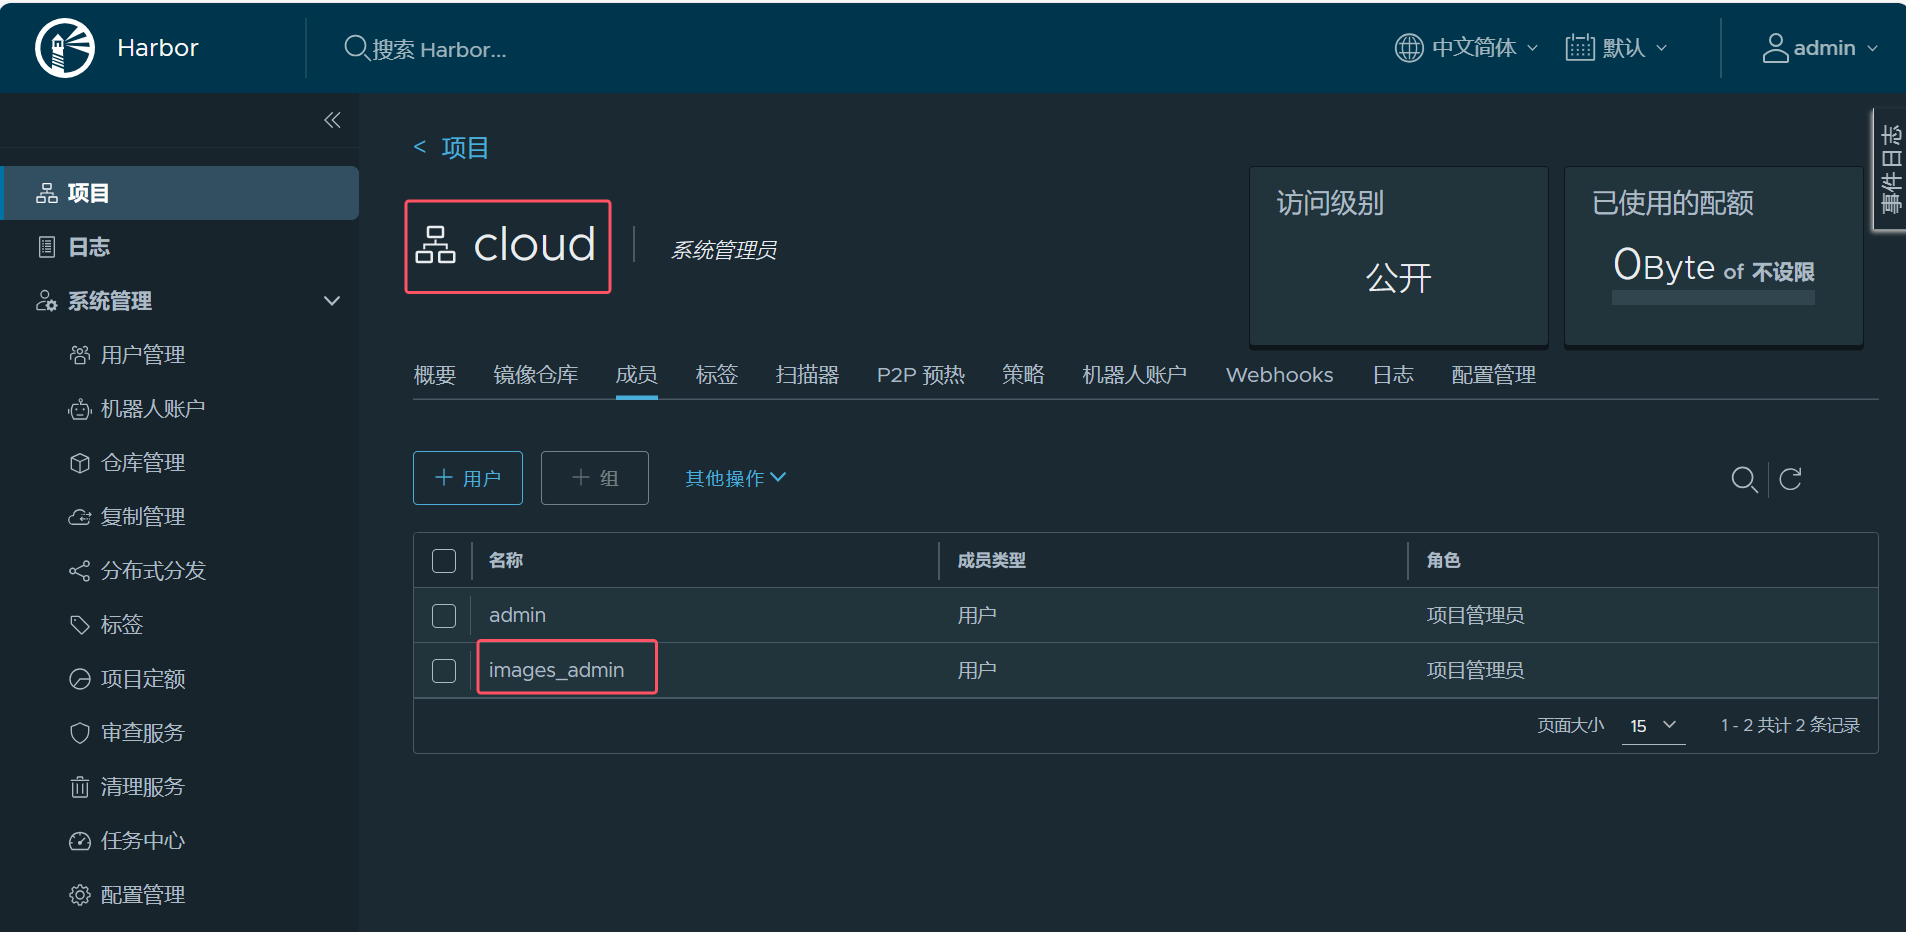Image resolution: width=1906 pixels, height=932 pixels.
Task: Check the images_admin row checkbox
Action: (444, 671)
